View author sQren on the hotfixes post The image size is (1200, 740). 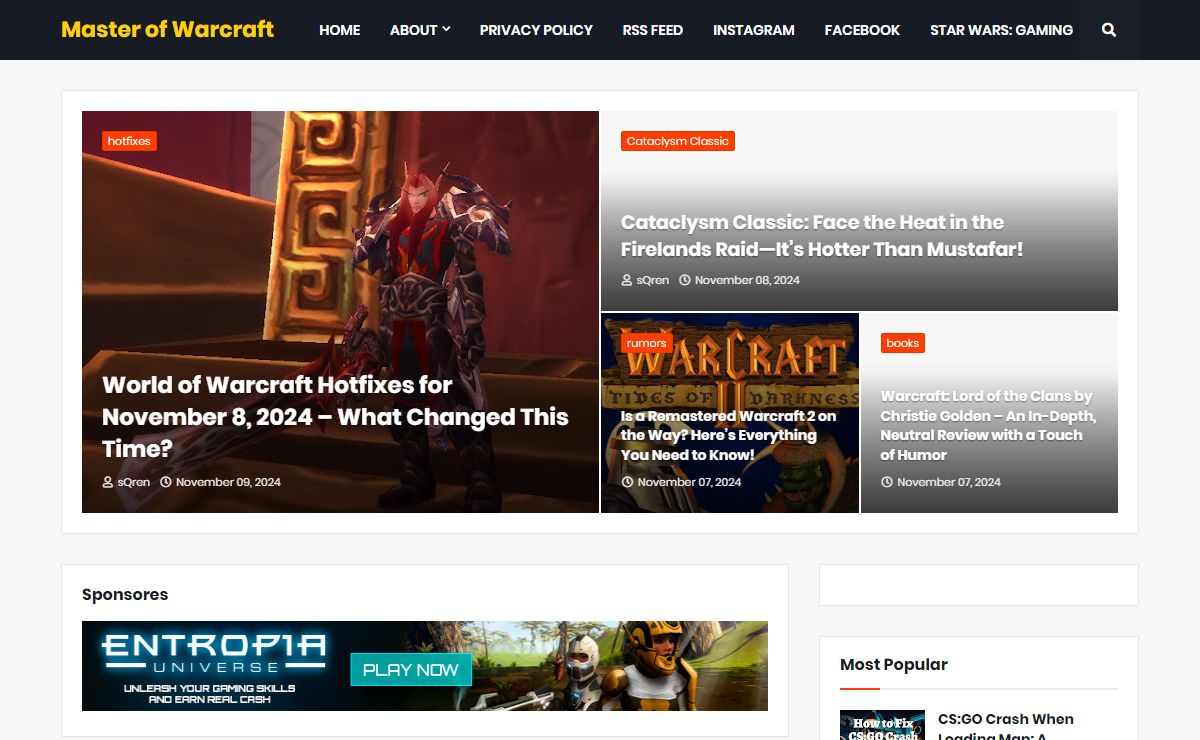[133, 482]
